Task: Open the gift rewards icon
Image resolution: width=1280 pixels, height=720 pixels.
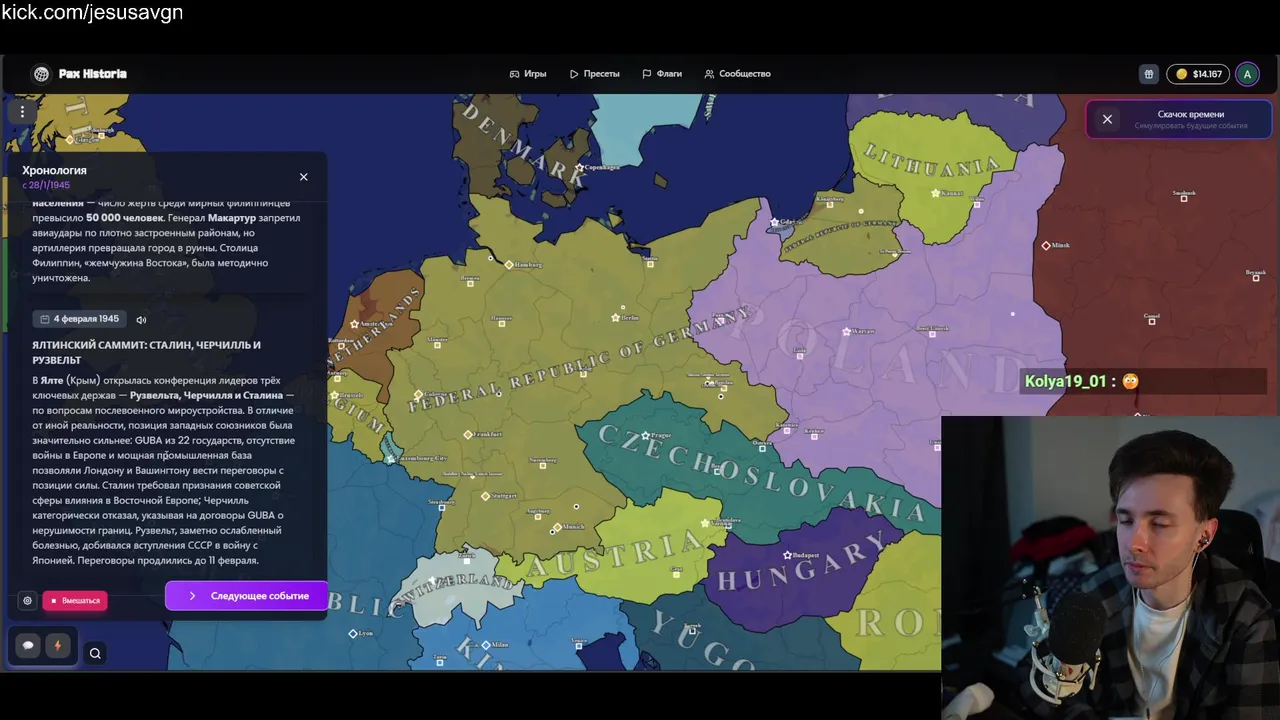Action: 1149,74
